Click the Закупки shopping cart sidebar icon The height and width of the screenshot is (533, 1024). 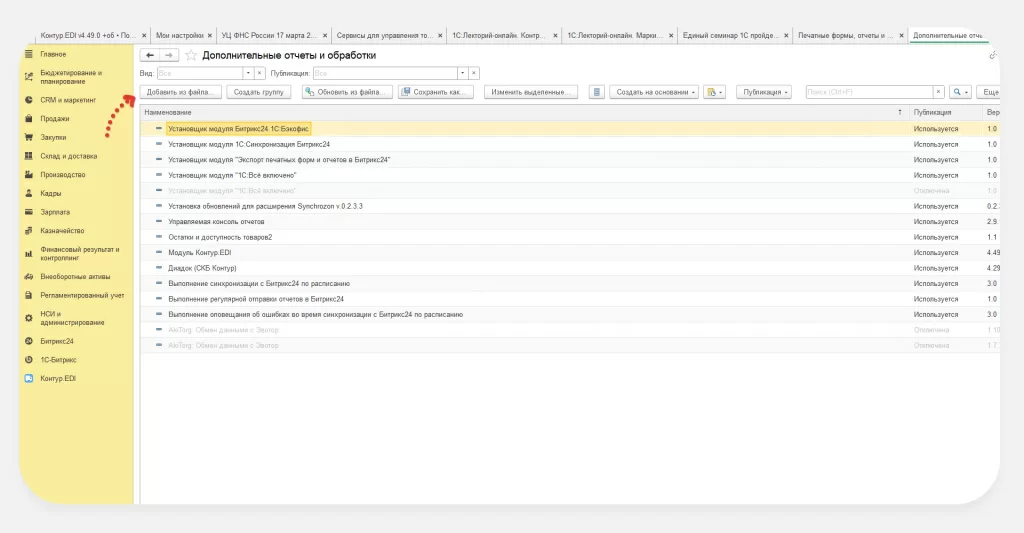(29, 137)
